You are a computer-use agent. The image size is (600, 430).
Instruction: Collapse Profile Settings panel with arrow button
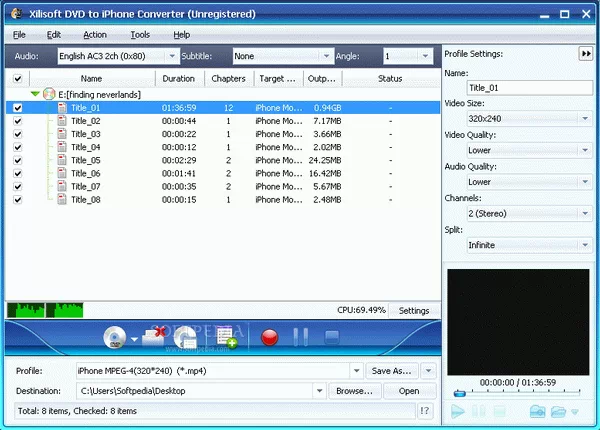point(585,53)
